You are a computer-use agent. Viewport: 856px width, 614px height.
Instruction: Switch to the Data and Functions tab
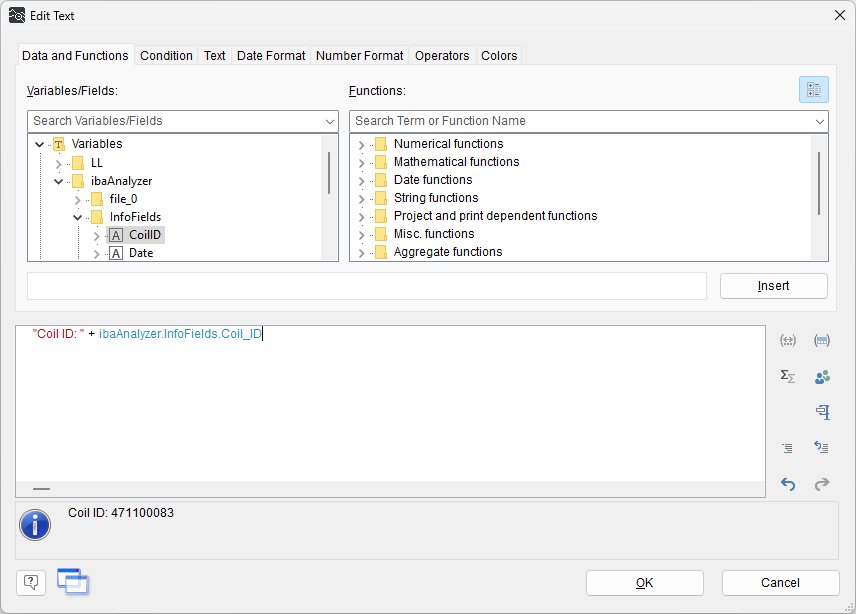[x=75, y=56]
